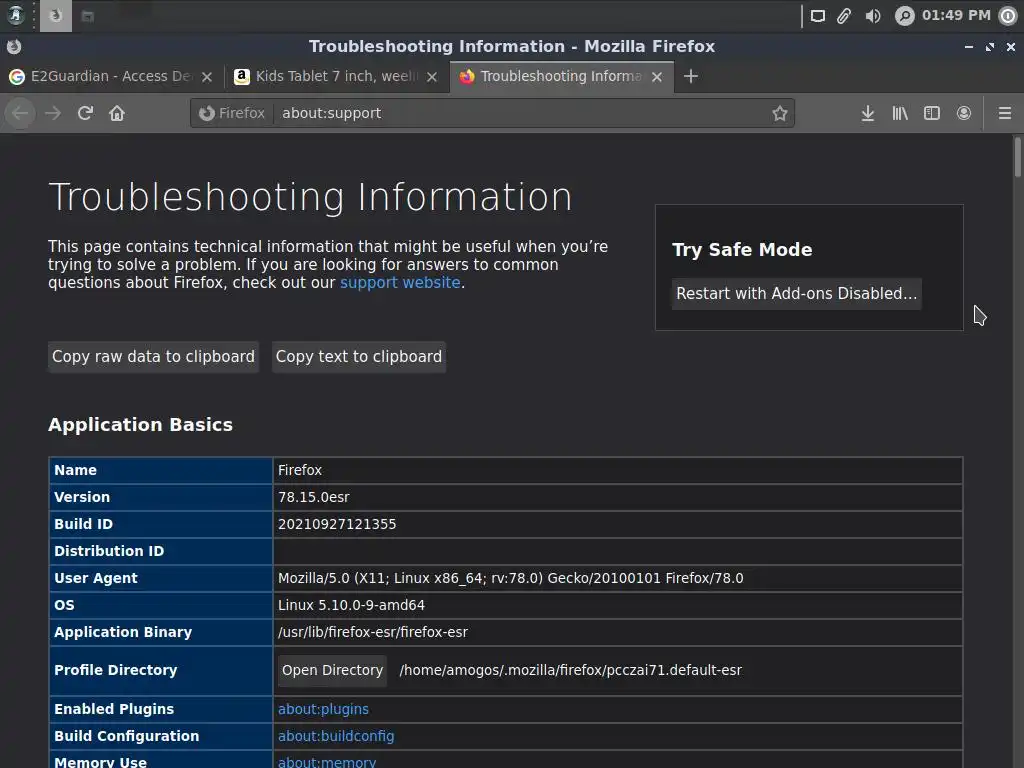This screenshot has height=768, width=1024.
Task: Click Copy text to clipboard
Action: click(x=358, y=357)
